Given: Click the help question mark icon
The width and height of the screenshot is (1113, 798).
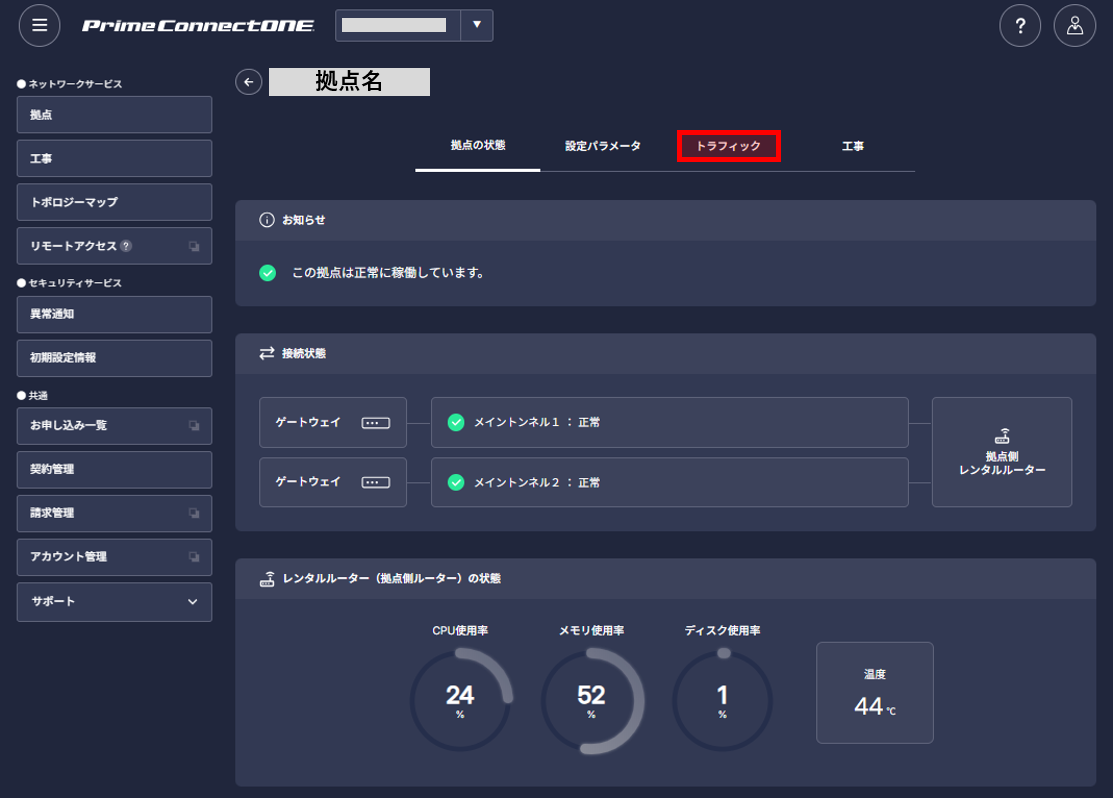Looking at the screenshot, I should pyautogui.click(x=1020, y=26).
